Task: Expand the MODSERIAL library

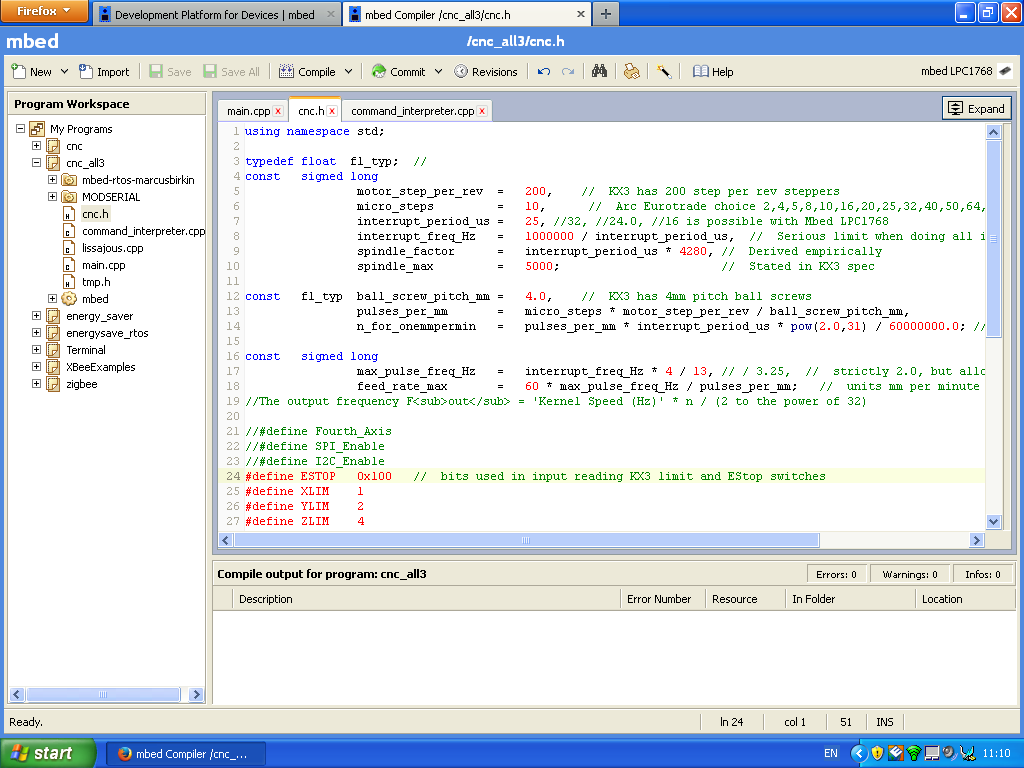Action: tap(52, 197)
